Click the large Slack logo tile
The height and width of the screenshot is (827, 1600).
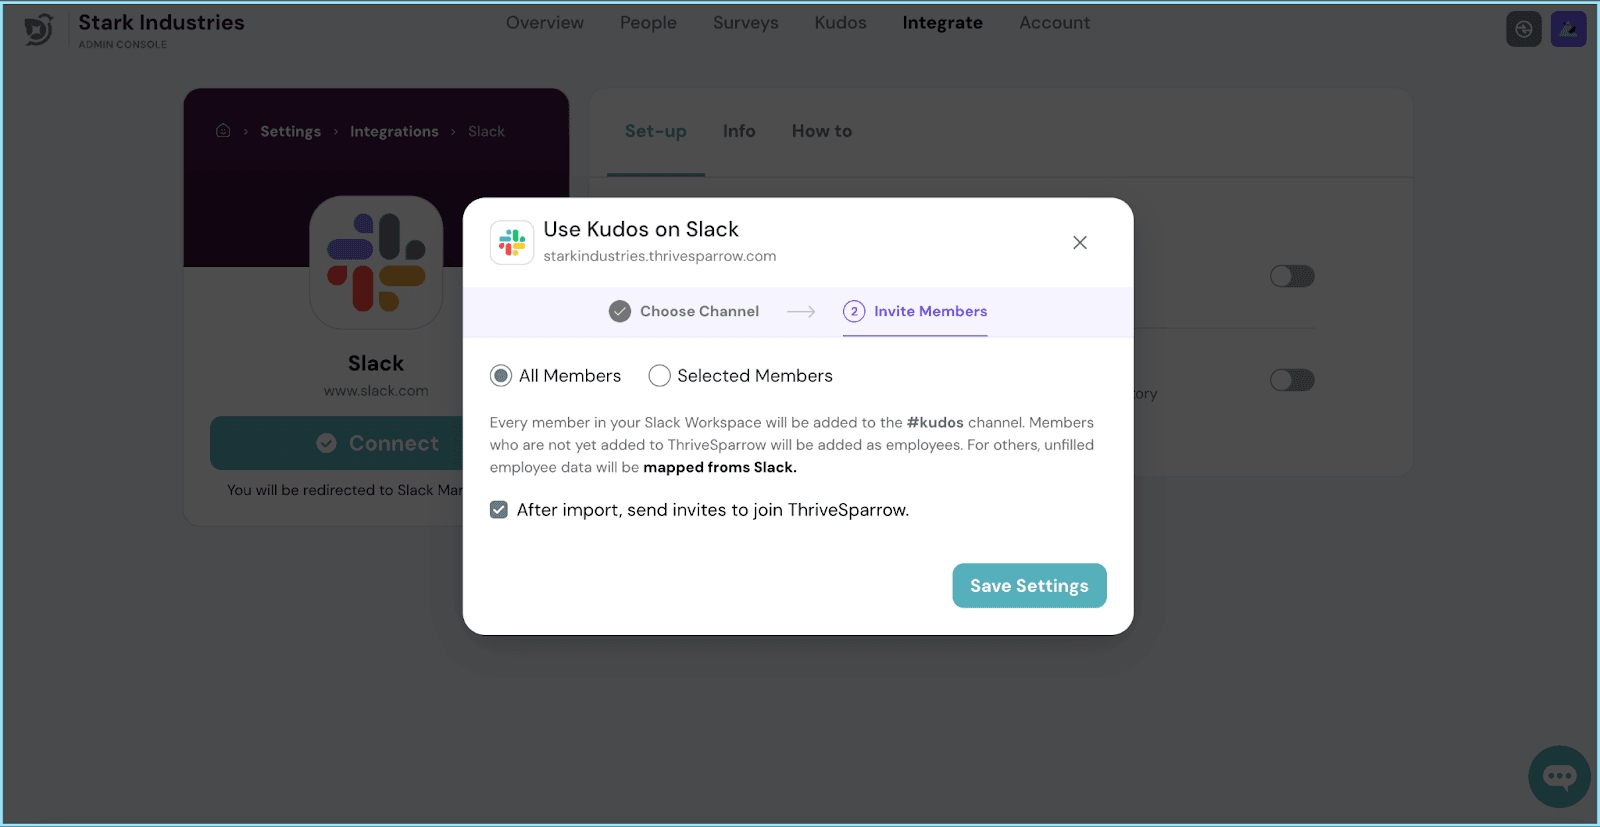click(376, 263)
